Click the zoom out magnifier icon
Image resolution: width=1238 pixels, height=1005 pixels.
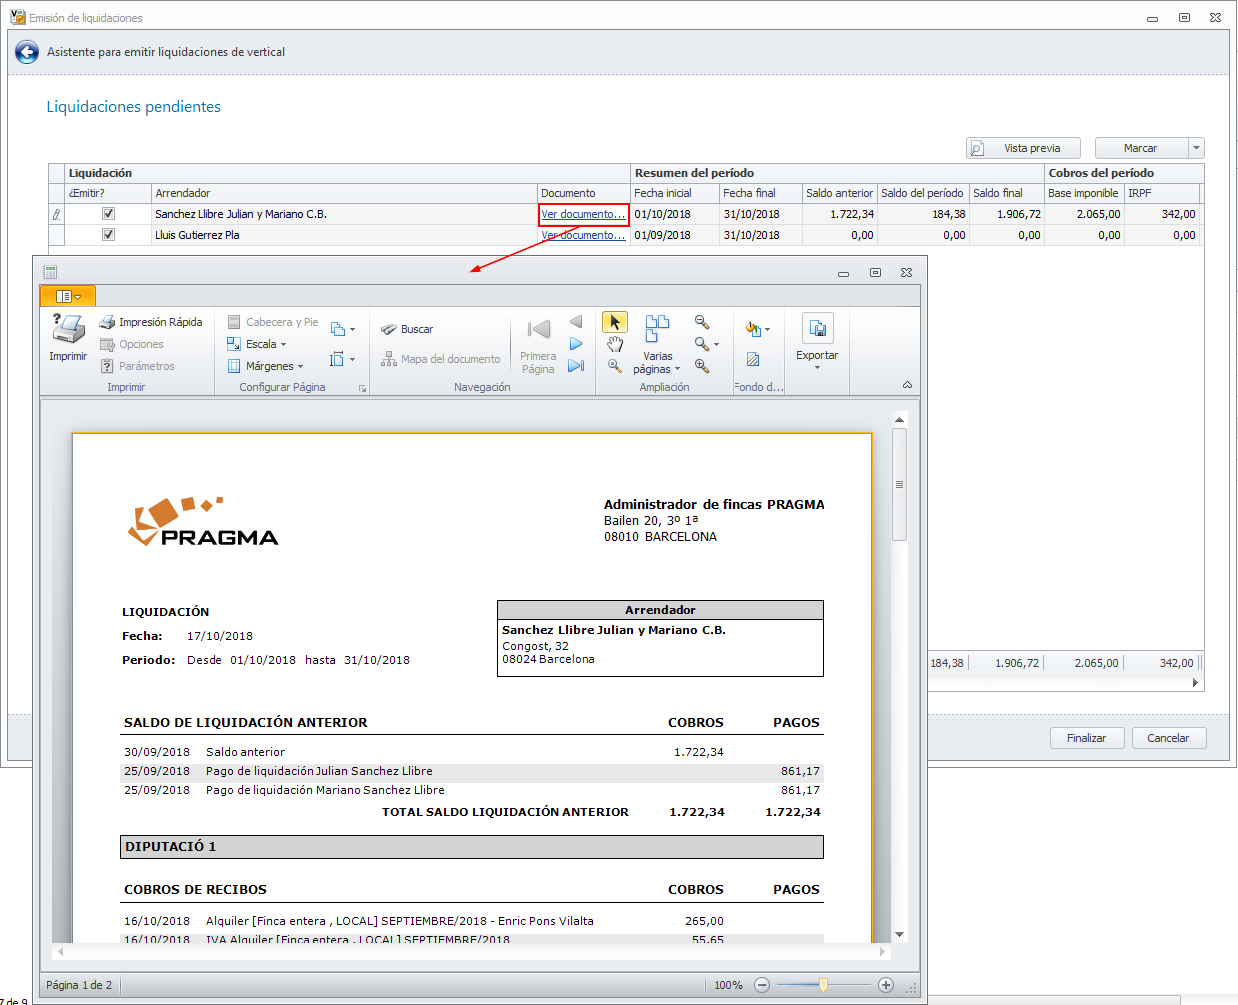coord(702,322)
